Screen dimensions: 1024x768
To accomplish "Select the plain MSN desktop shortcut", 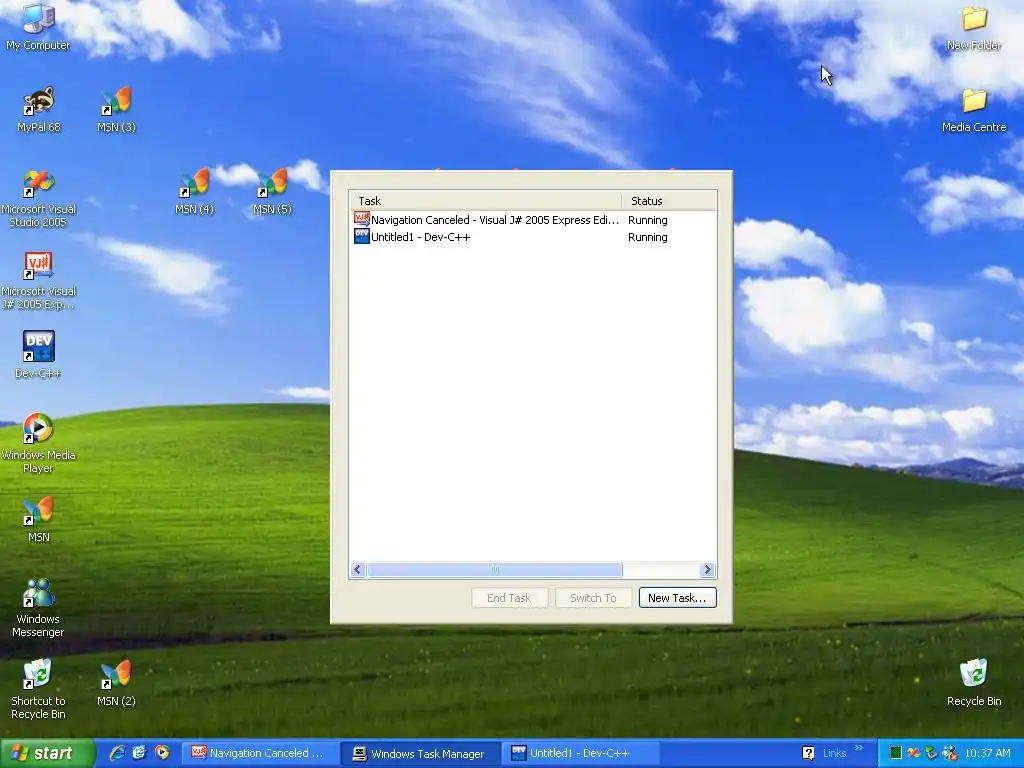I will [x=39, y=520].
